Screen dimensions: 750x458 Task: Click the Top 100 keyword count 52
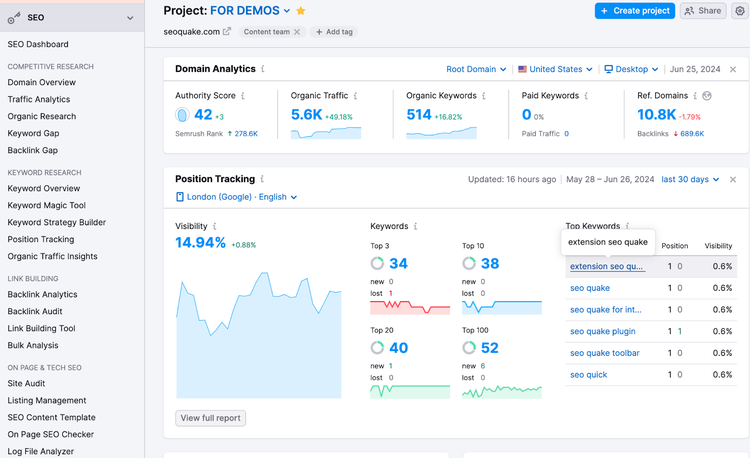(x=489, y=348)
